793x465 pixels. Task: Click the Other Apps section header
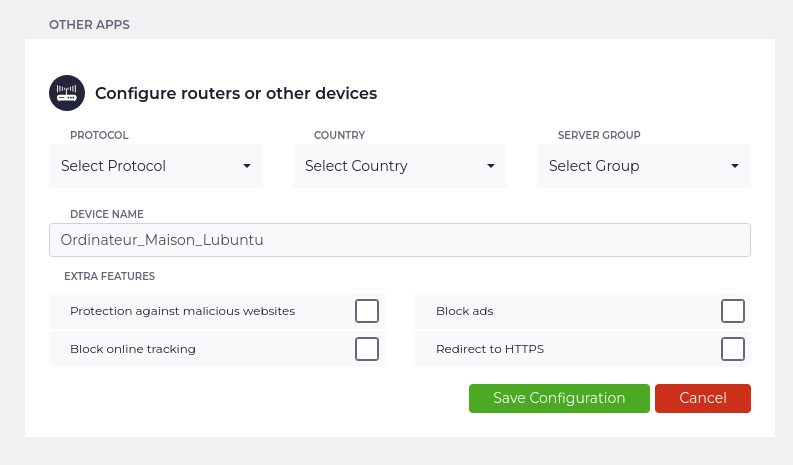click(x=89, y=24)
